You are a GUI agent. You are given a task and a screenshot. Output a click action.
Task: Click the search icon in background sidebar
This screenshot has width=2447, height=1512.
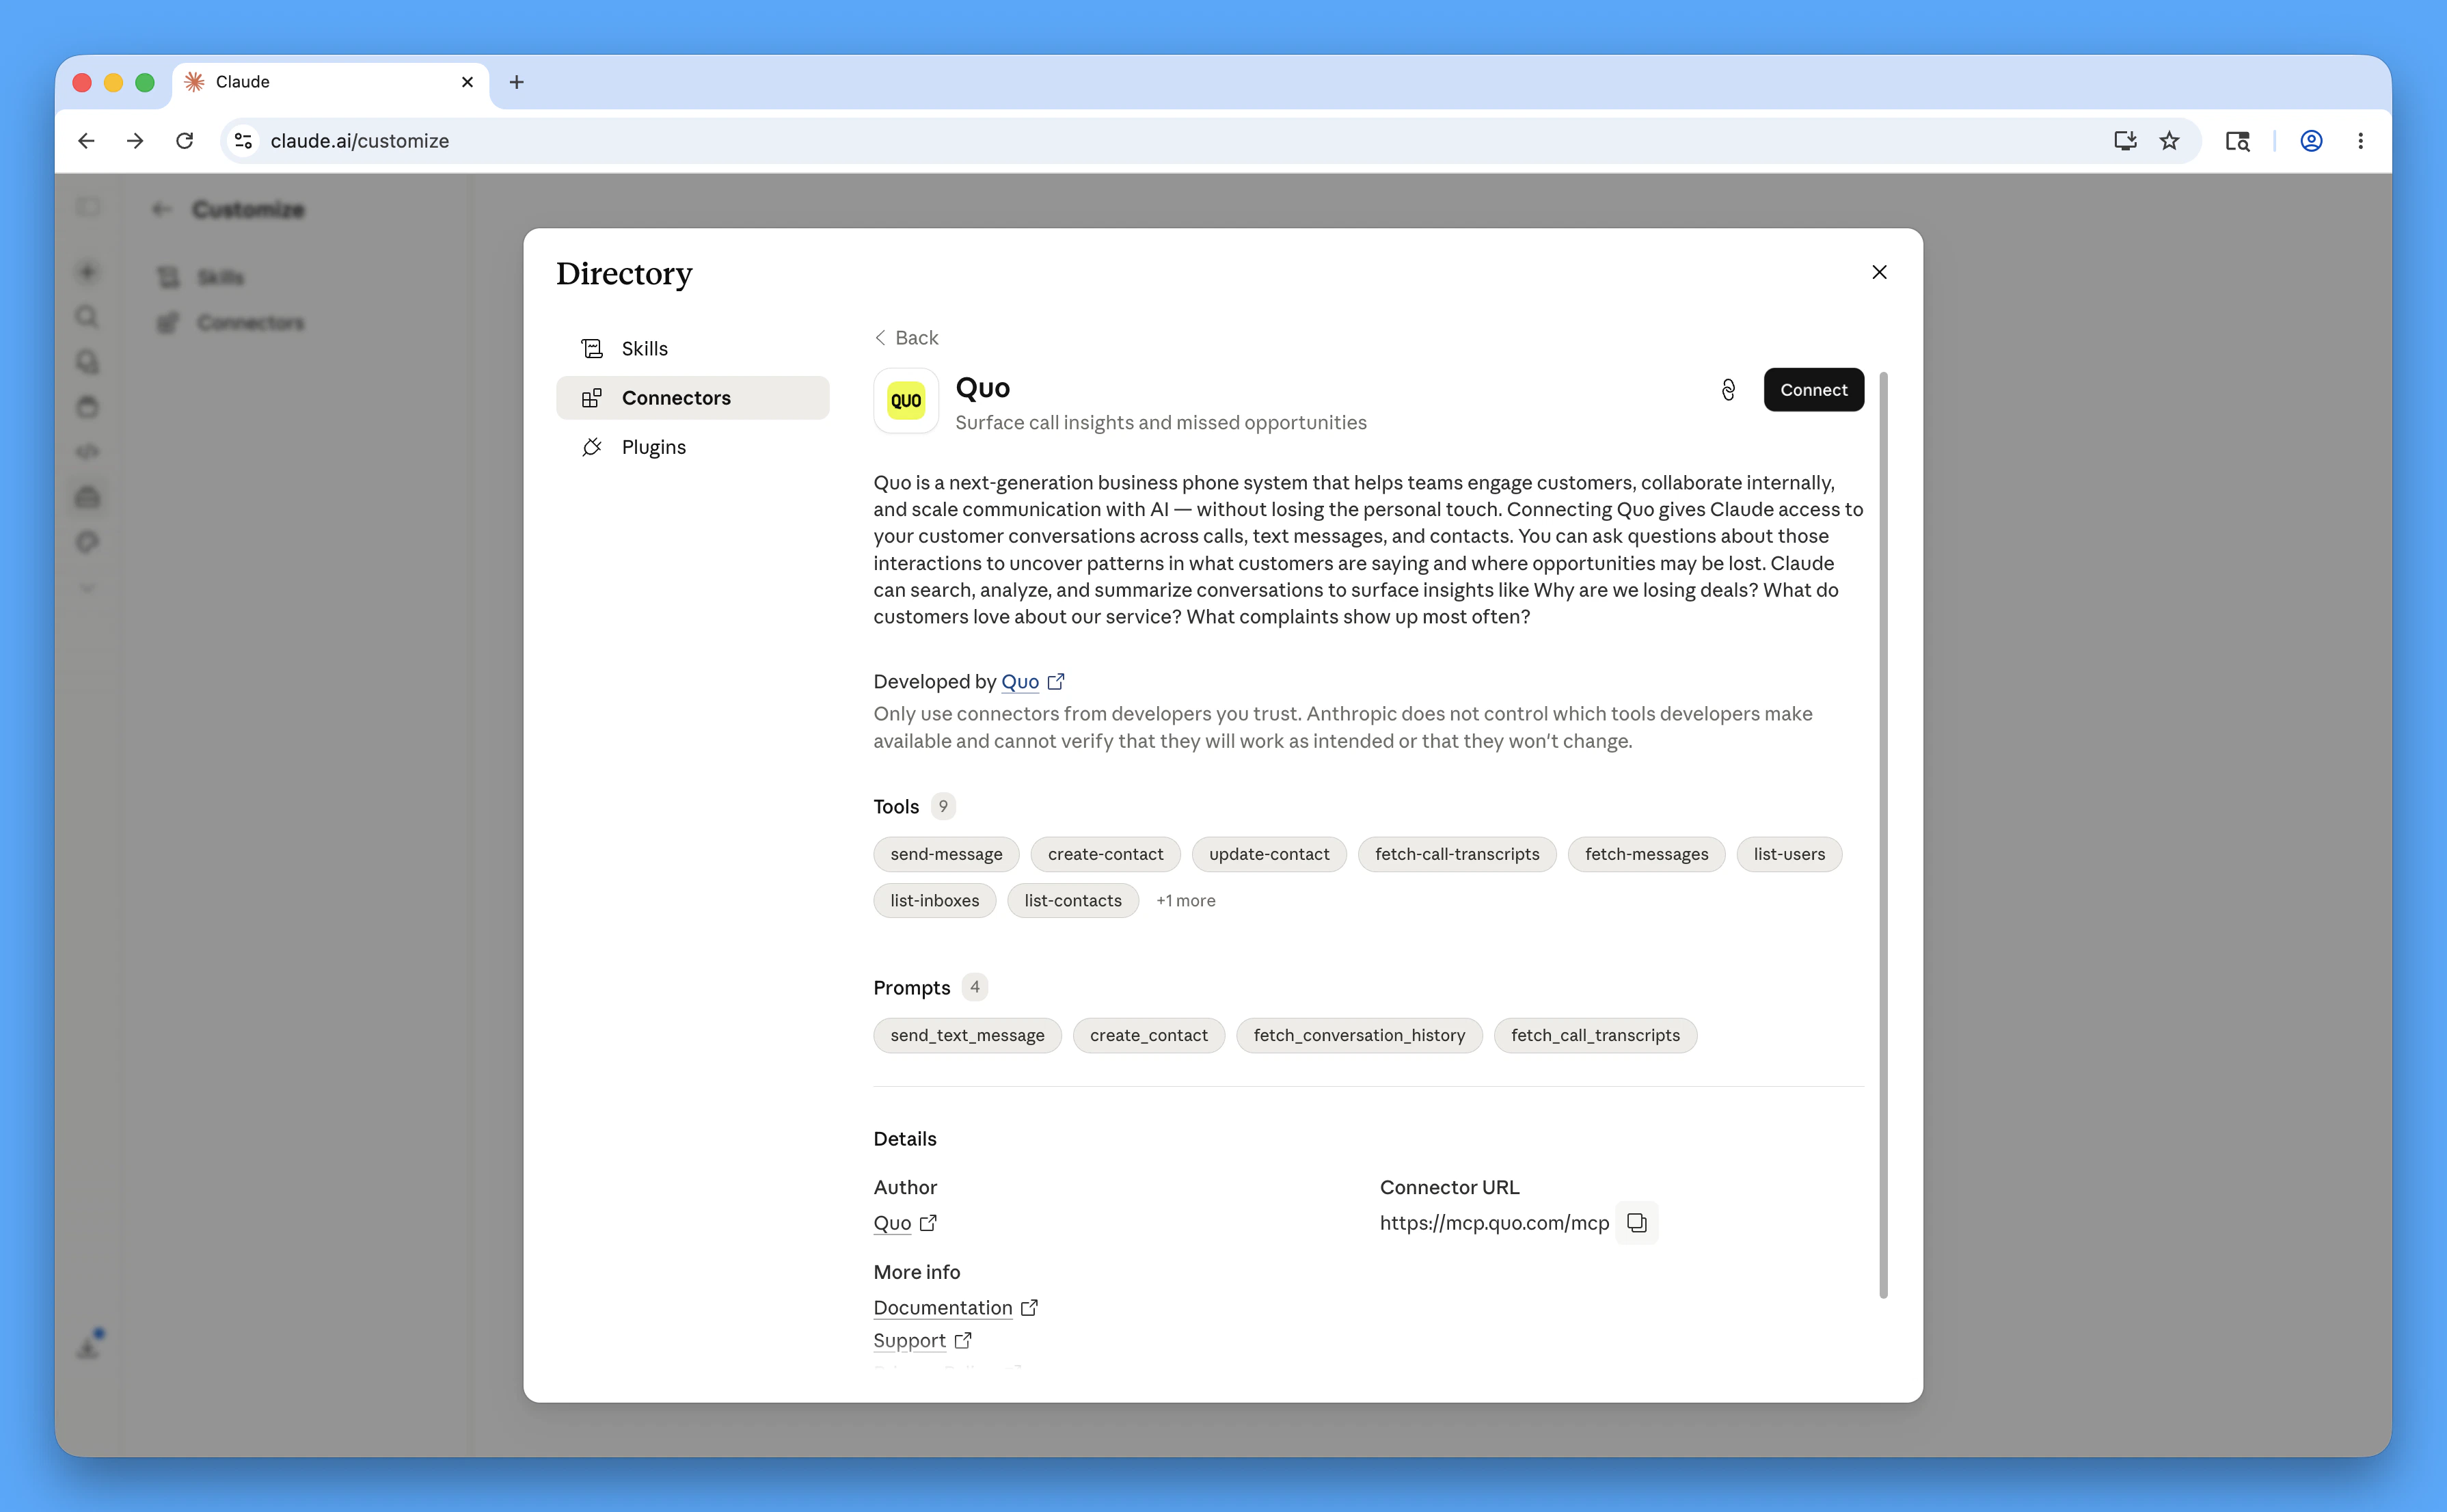pyautogui.click(x=87, y=317)
